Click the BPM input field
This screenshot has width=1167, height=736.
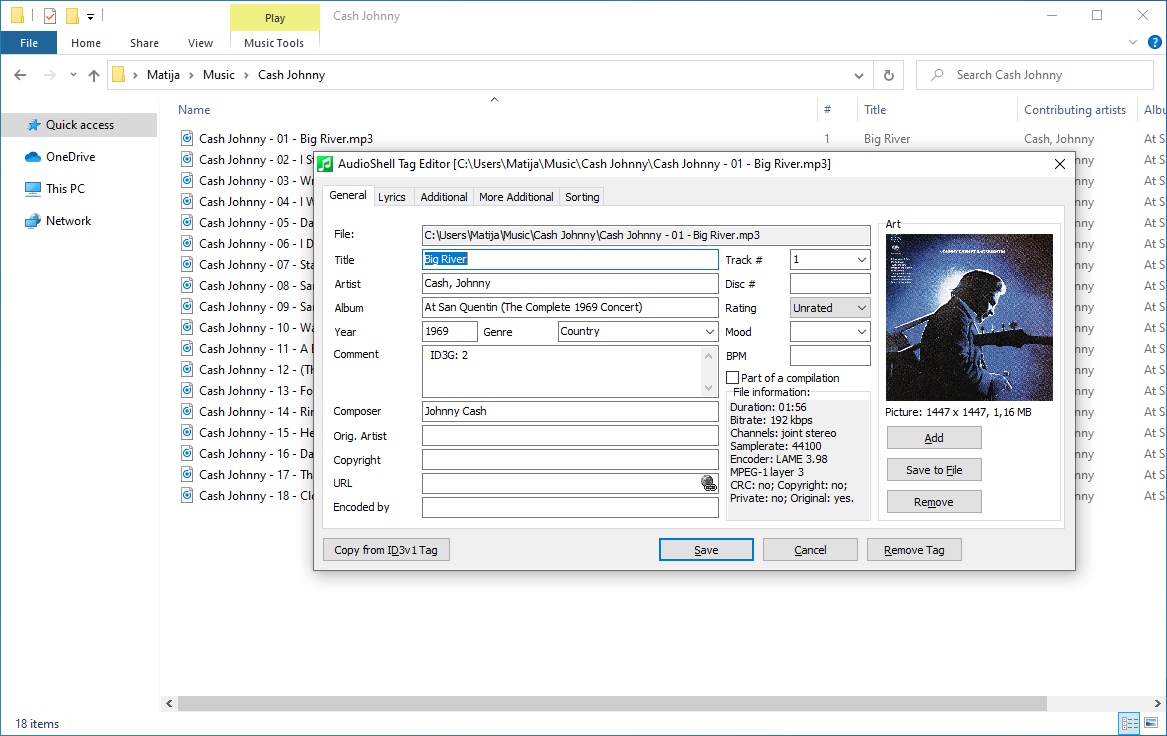[830, 356]
